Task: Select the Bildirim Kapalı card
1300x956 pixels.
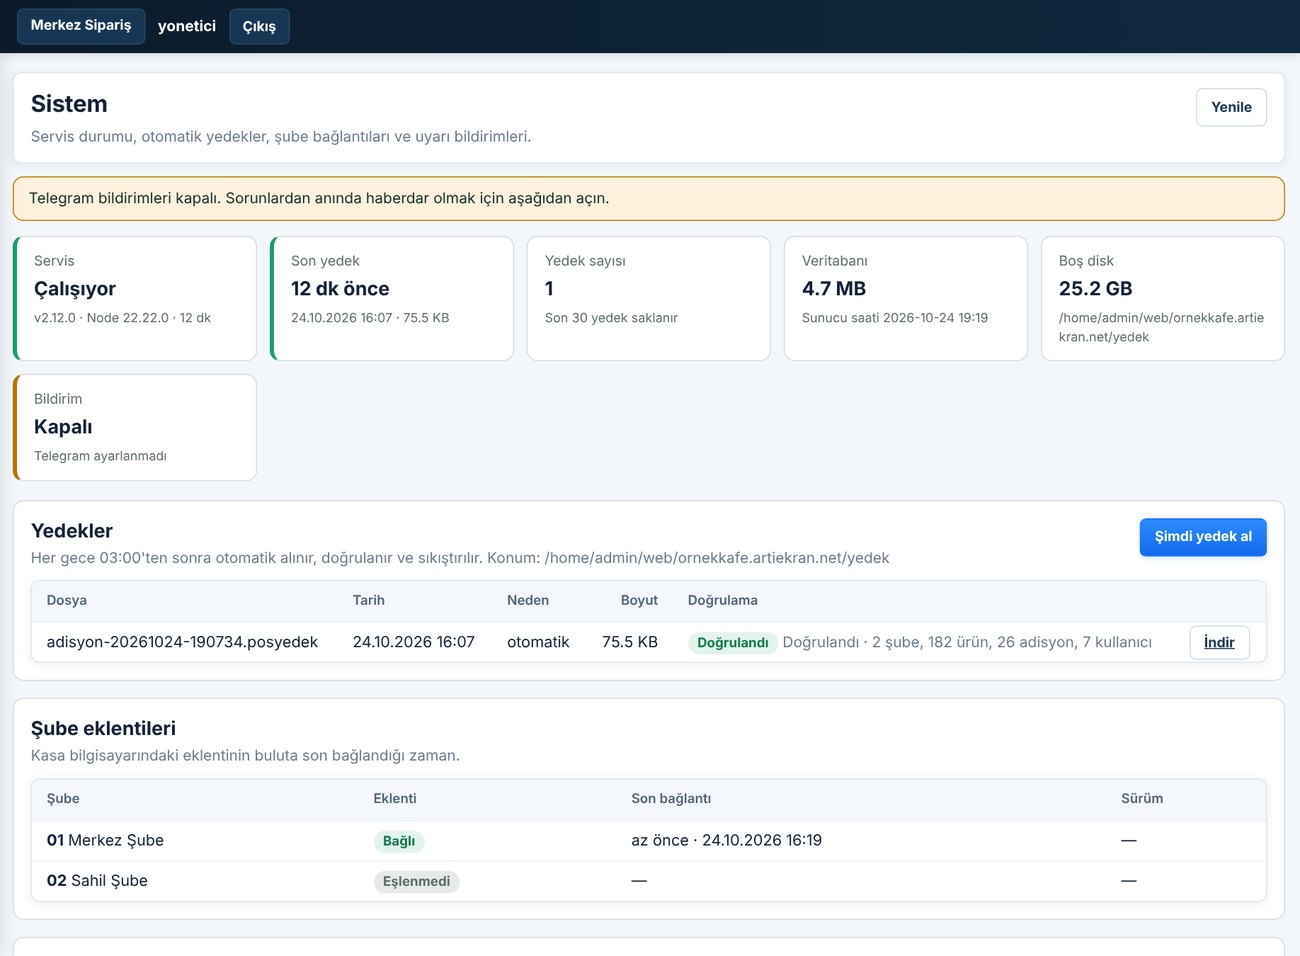Action: pos(135,427)
